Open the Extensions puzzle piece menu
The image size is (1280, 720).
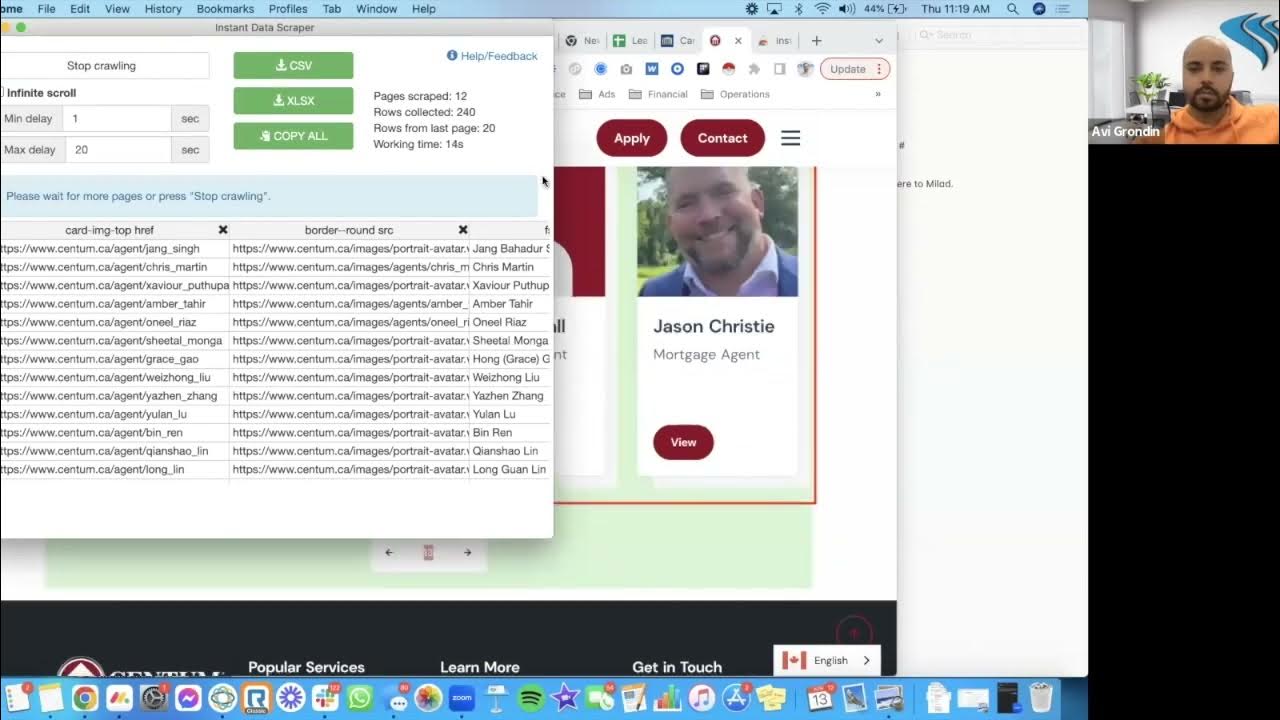point(754,69)
